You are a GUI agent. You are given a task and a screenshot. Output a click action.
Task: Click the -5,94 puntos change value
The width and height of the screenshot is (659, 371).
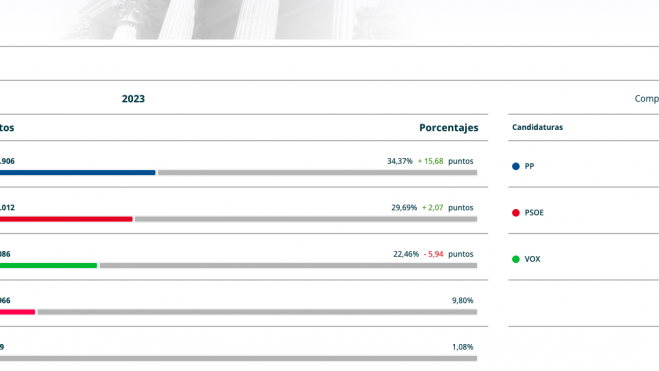coord(448,254)
